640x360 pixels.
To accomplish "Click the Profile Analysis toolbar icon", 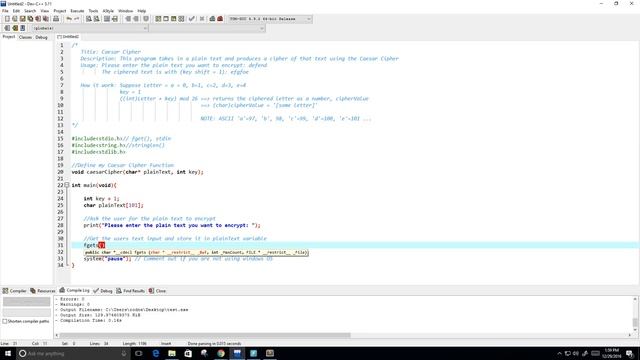I will pyautogui.click(x=212, y=19).
